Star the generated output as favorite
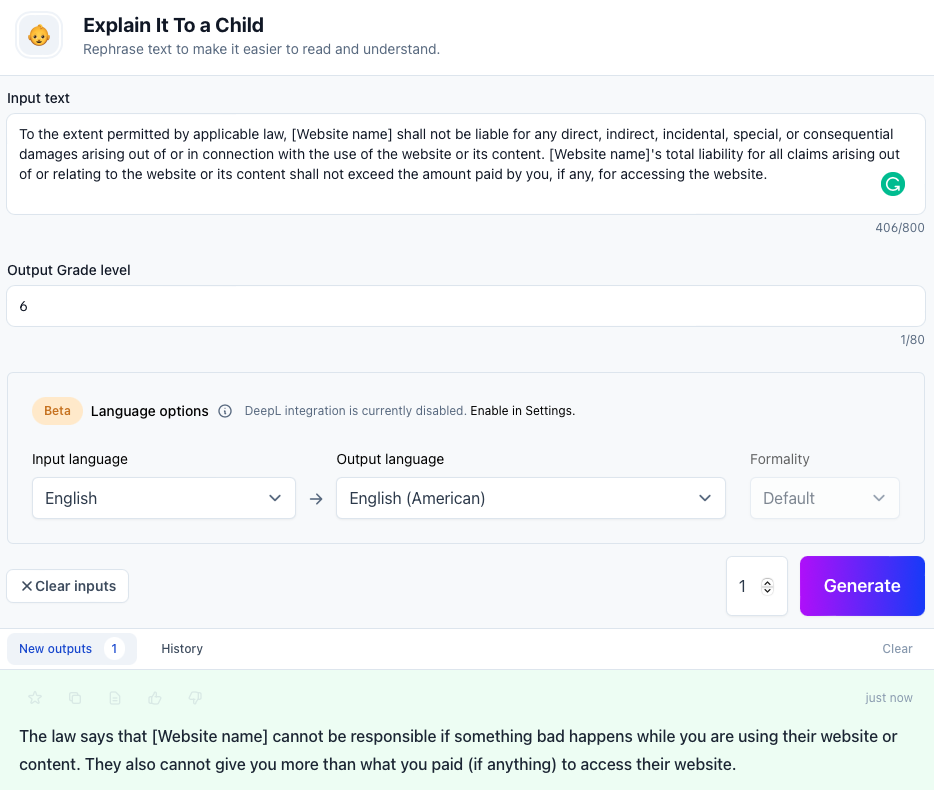This screenshot has height=790, width=934. coord(35,698)
